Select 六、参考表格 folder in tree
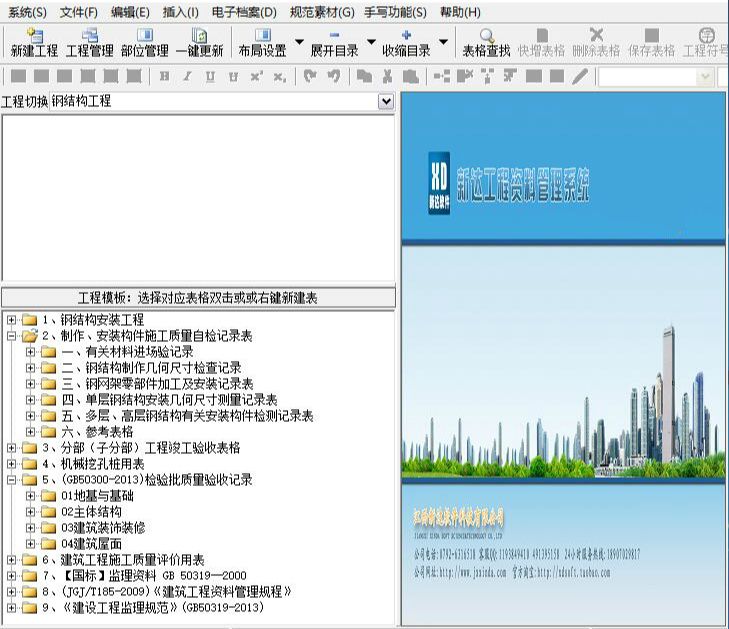Viewport: 729px width, 629px height. coord(96,432)
